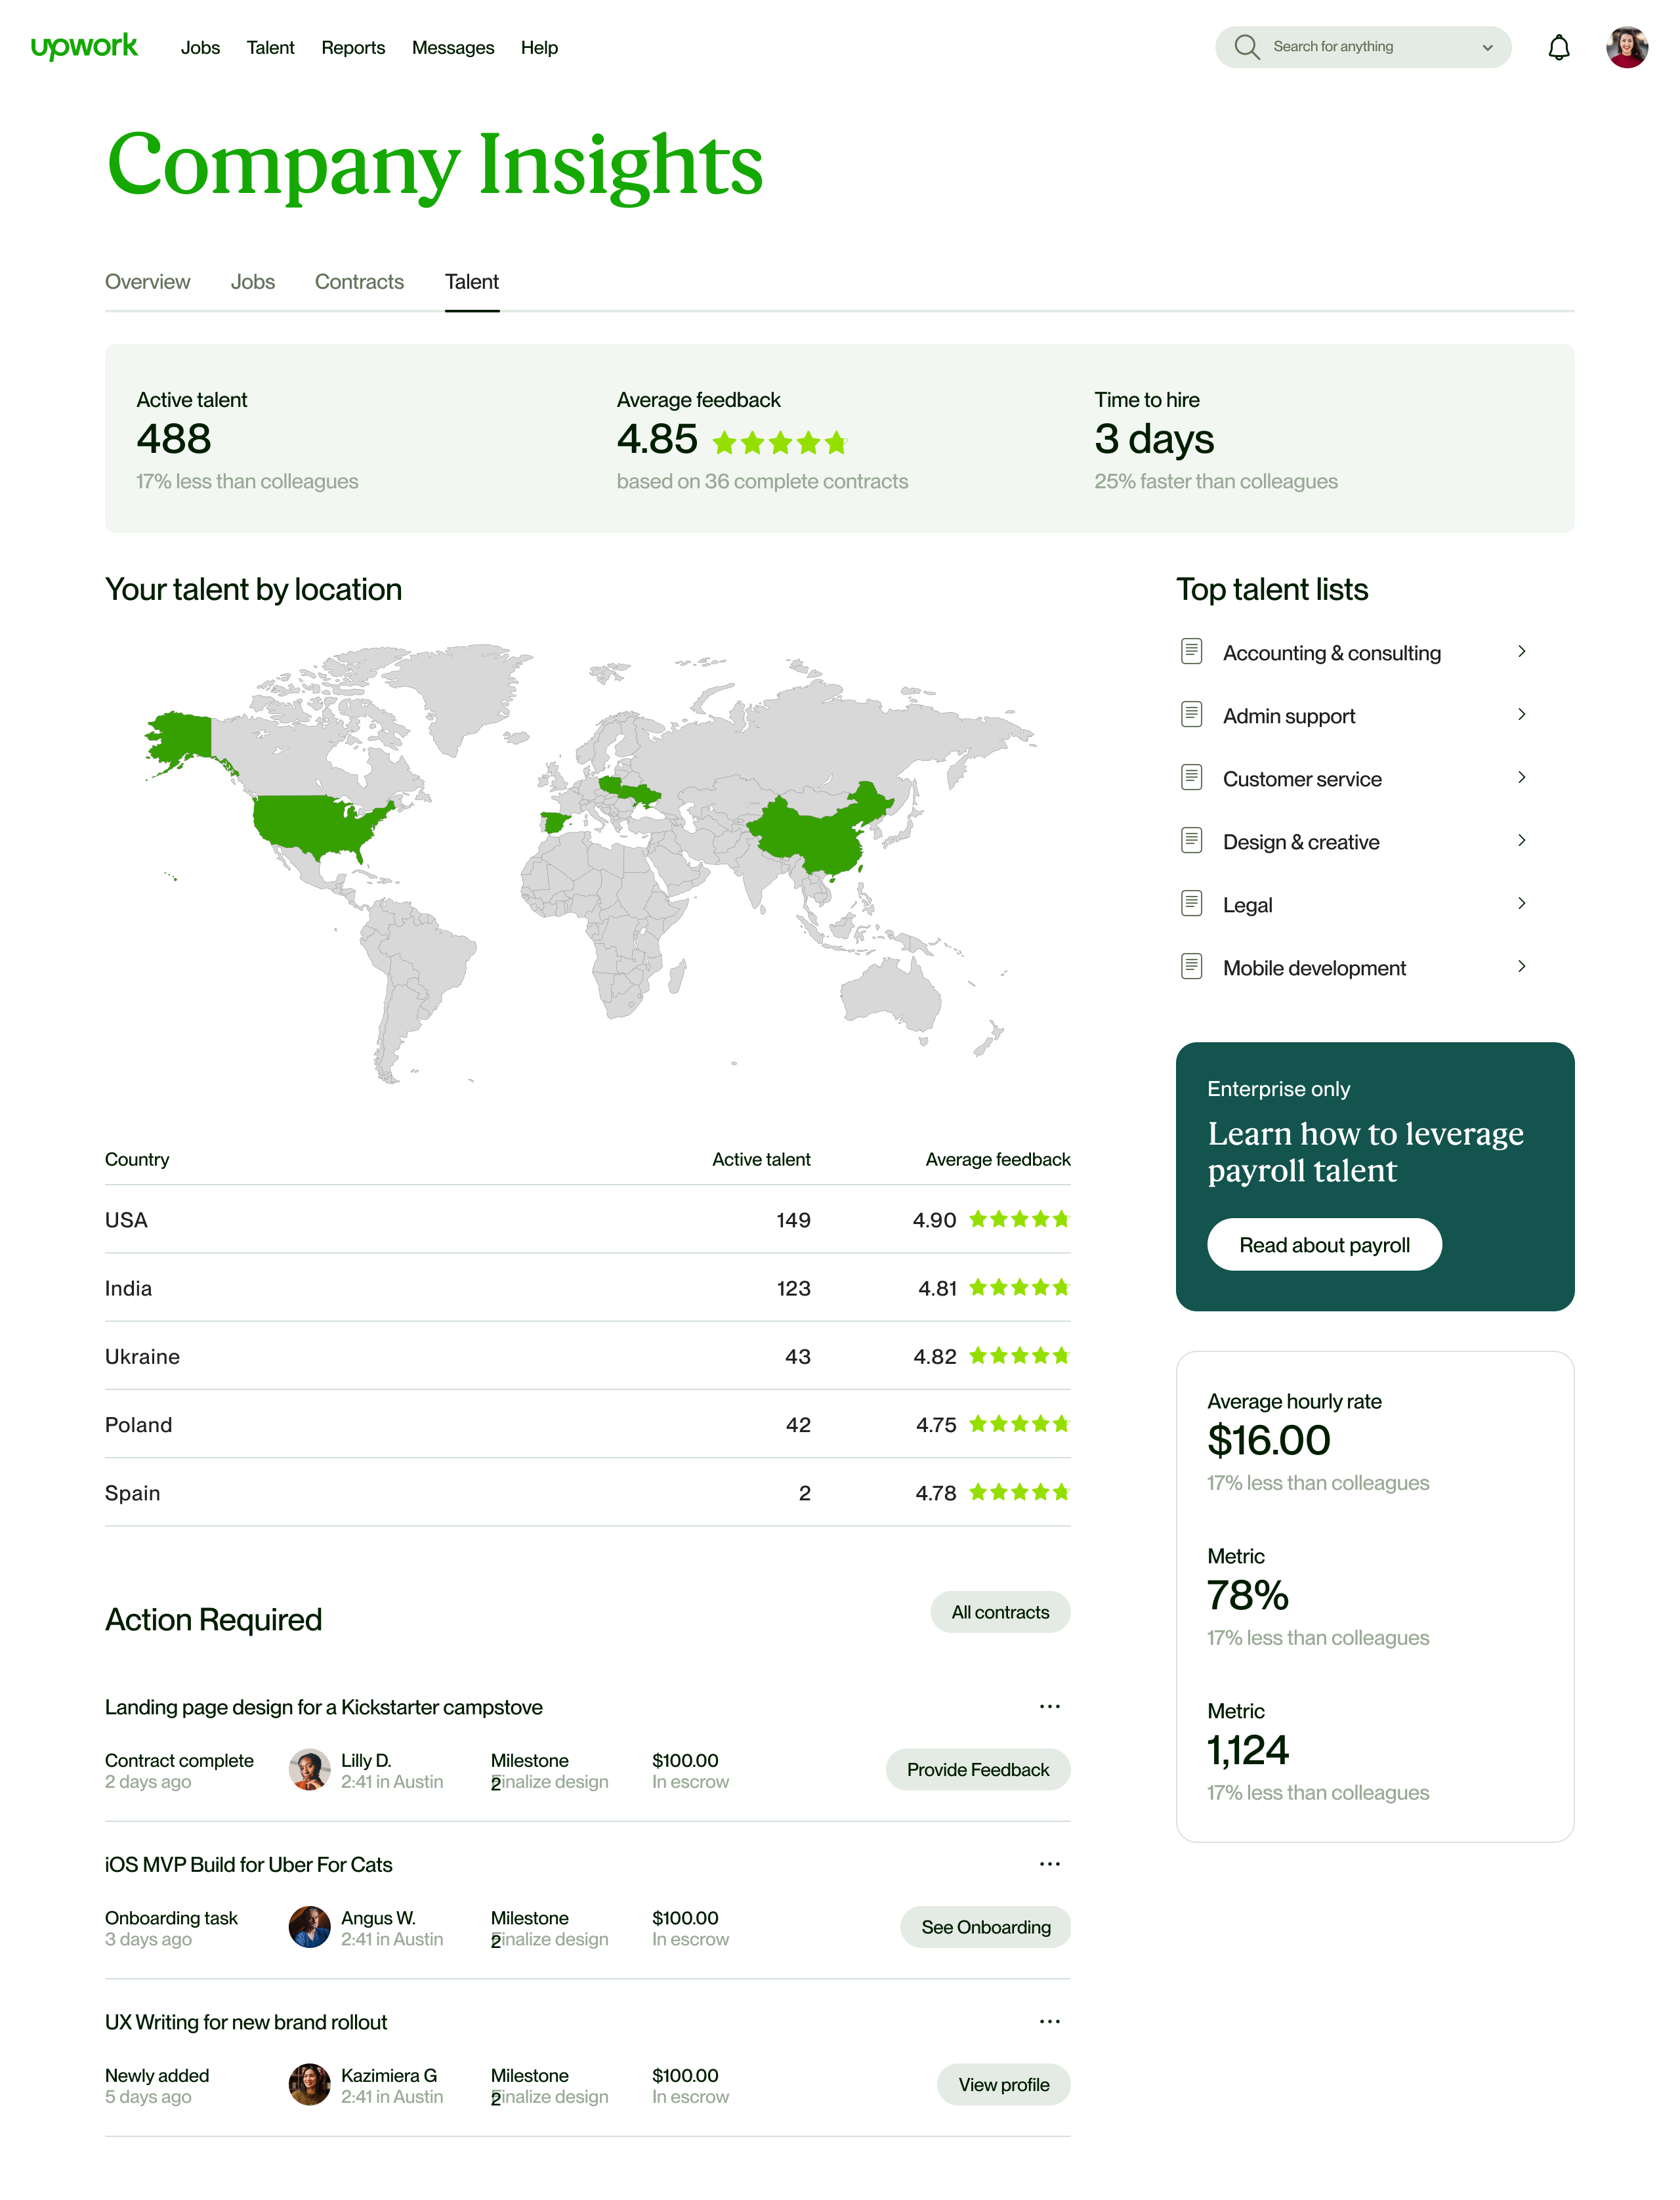Click the search magnifier icon

coord(1246,47)
